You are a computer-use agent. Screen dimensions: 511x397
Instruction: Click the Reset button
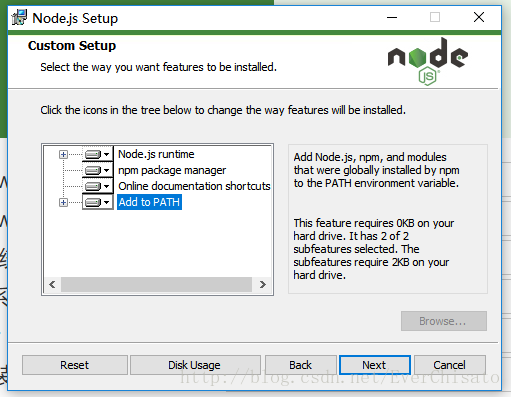(x=75, y=365)
